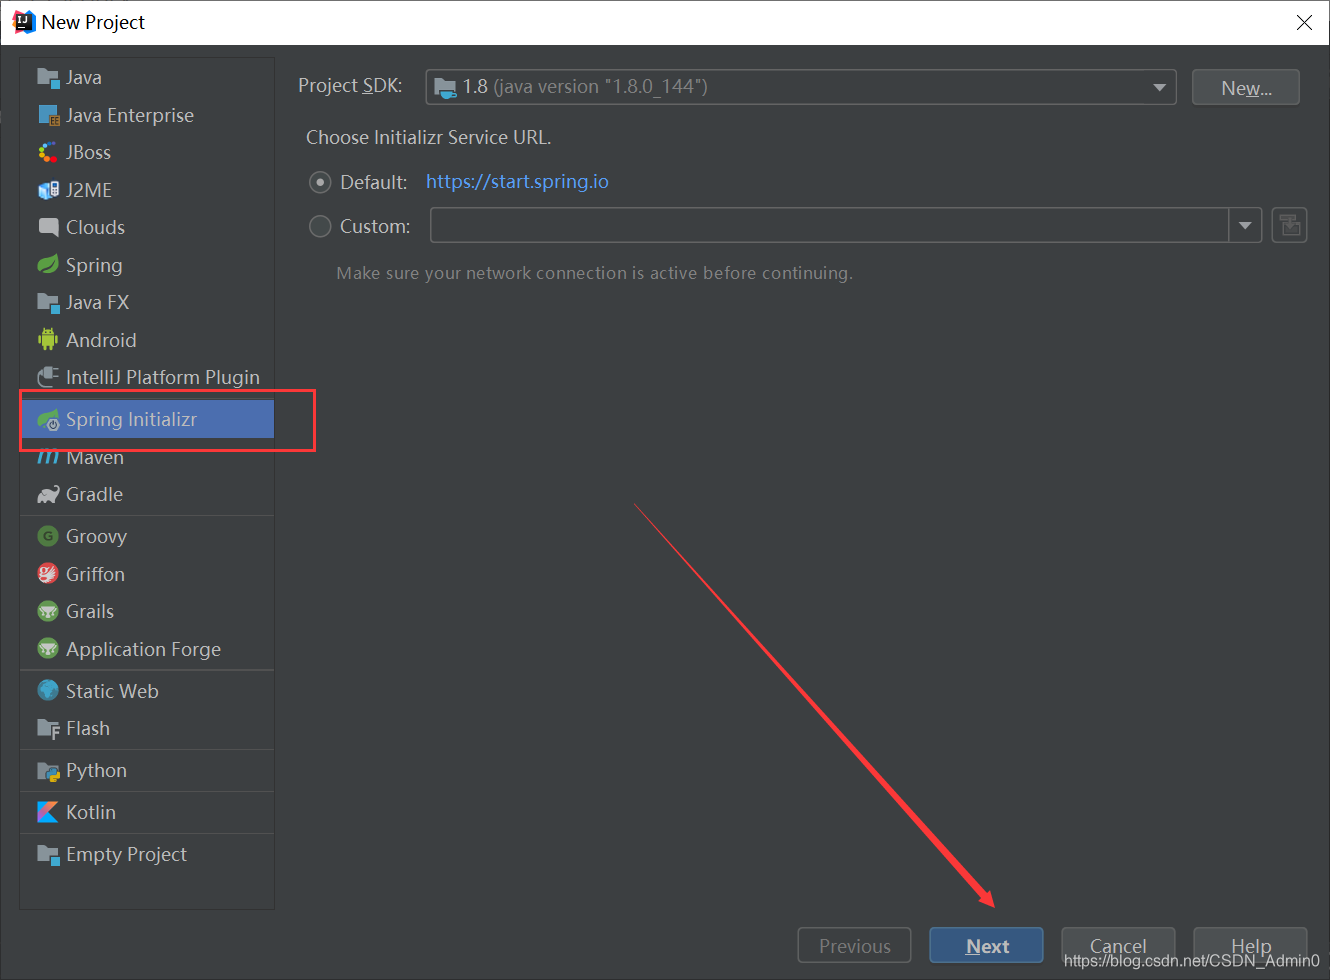The height and width of the screenshot is (980, 1330).
Task: Select Griffon project type label
Action: (x=95, y=574)
